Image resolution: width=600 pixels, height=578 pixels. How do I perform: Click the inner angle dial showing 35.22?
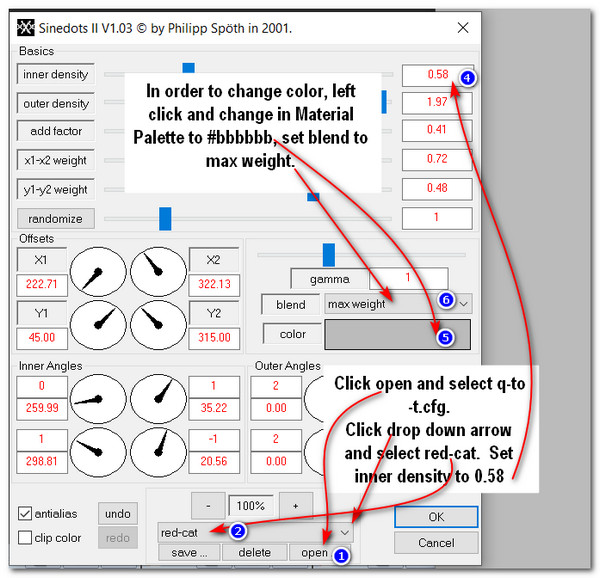(157, 399)
